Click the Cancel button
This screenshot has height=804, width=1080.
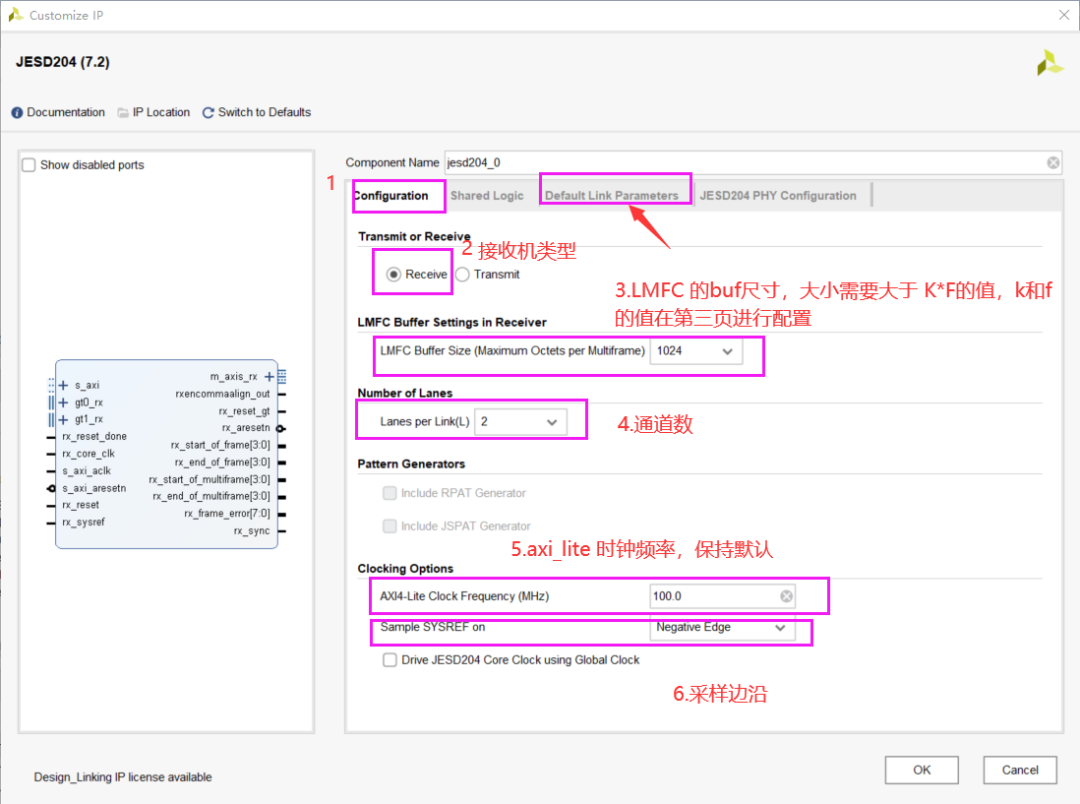point(1020,770)
